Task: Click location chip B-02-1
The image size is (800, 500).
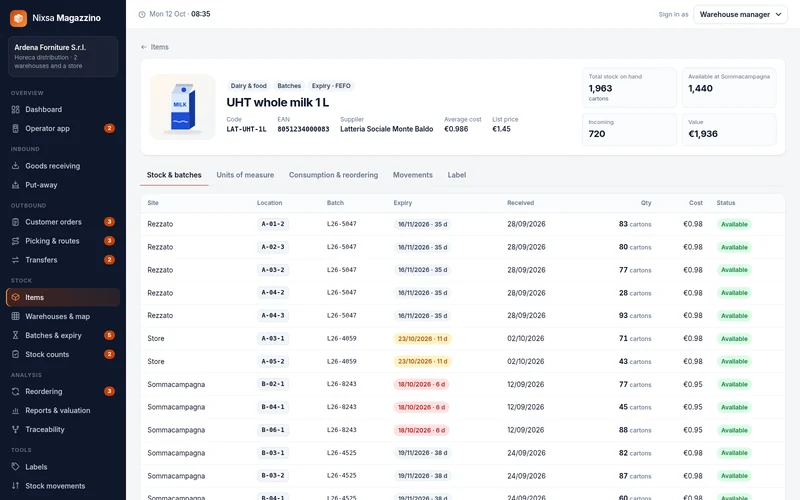Action: click(x=273, y=384)
